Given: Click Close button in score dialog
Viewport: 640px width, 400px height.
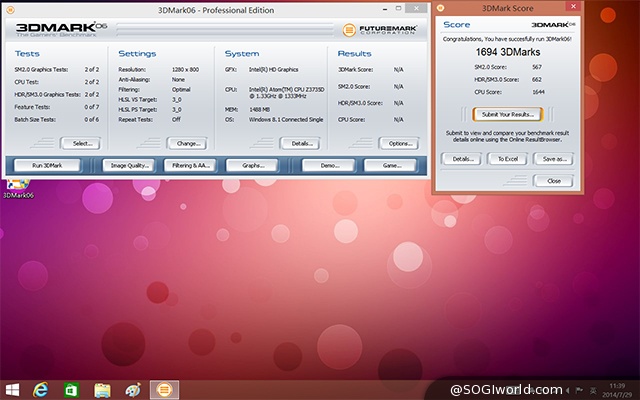Looking at the screenshot, I should 553,181.
